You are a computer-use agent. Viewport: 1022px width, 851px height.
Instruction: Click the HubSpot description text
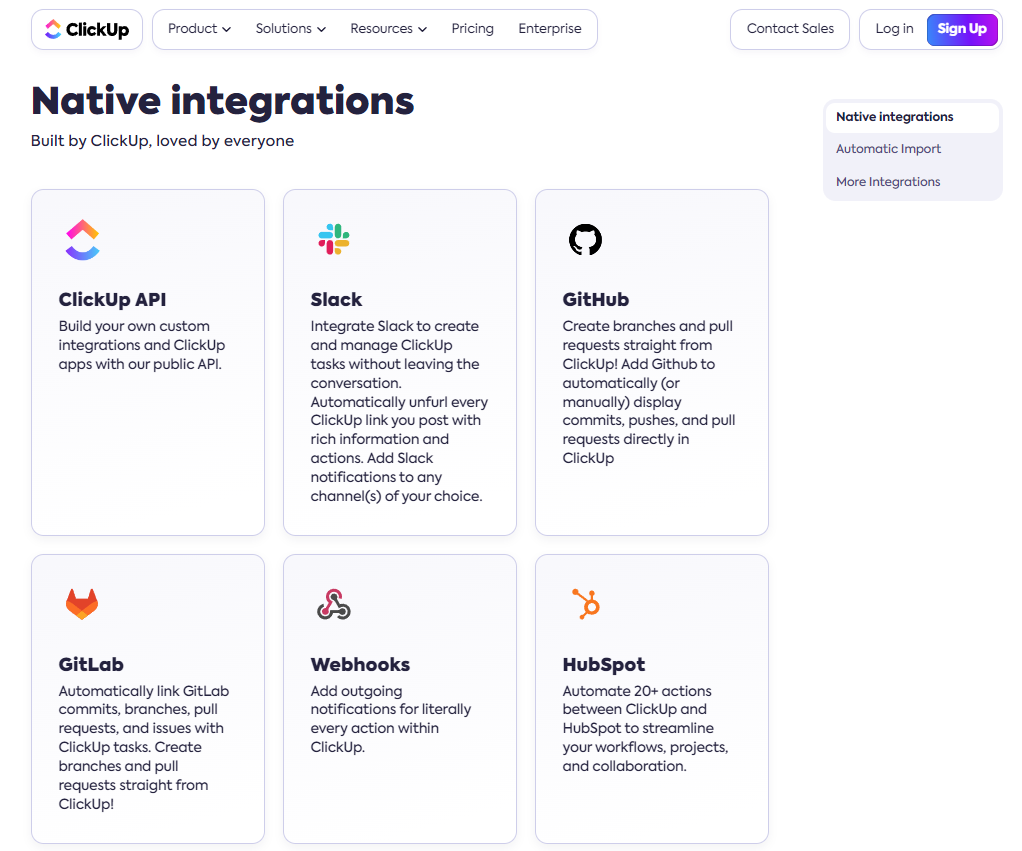click(x=645, y=728)
